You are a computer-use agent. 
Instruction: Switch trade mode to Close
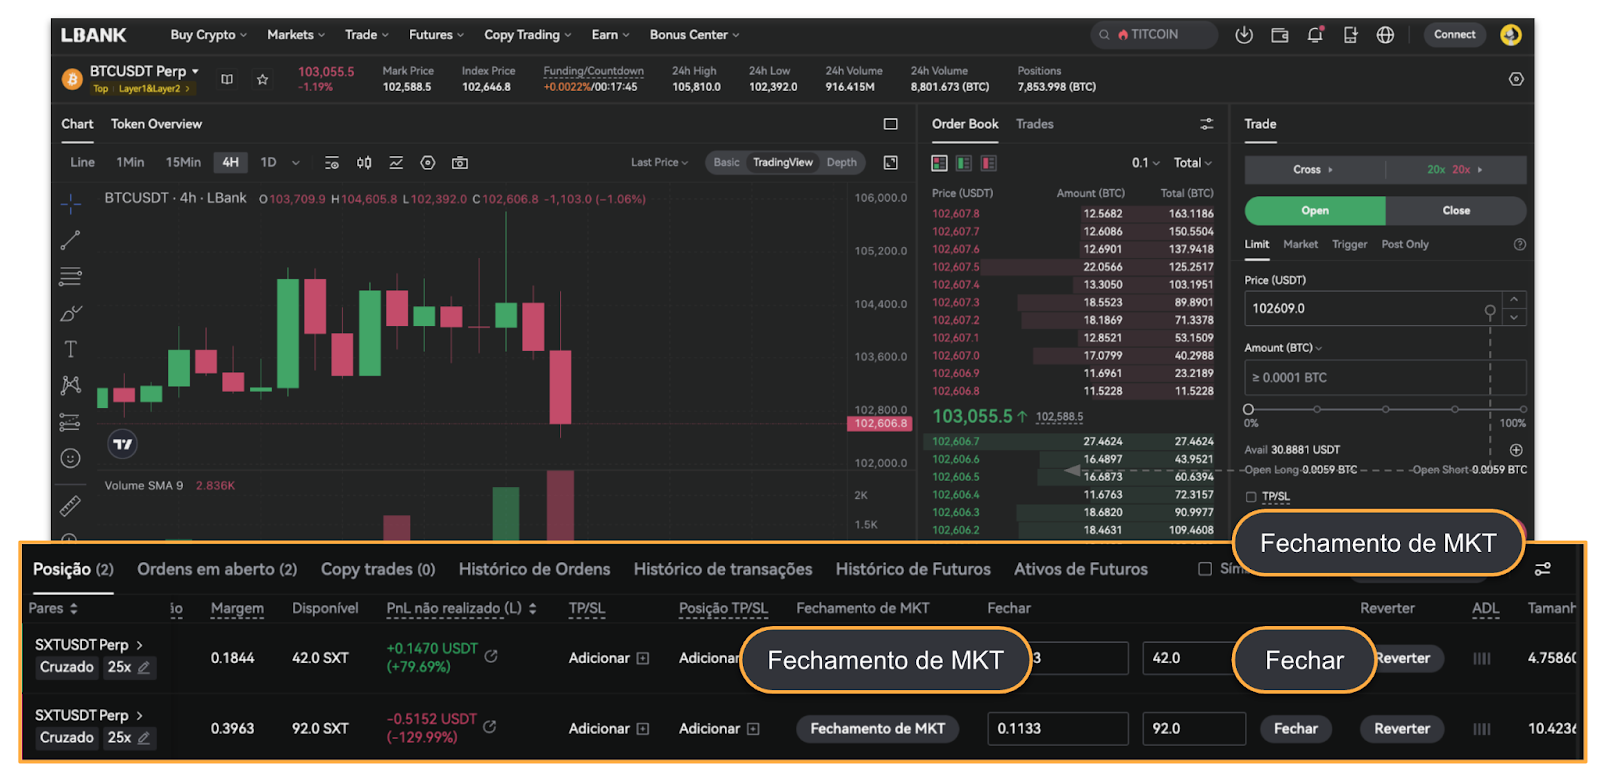point(1456,211)
